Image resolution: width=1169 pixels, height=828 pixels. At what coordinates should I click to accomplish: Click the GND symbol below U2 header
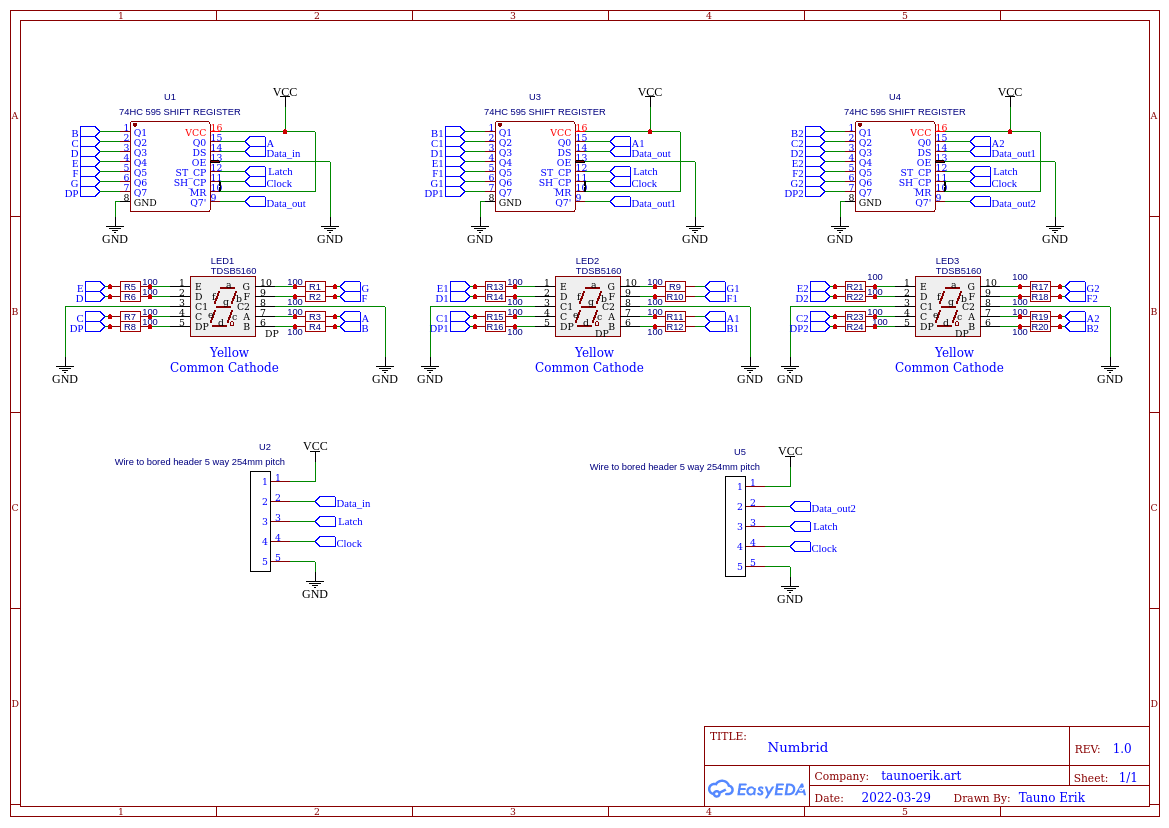(315, 587)
